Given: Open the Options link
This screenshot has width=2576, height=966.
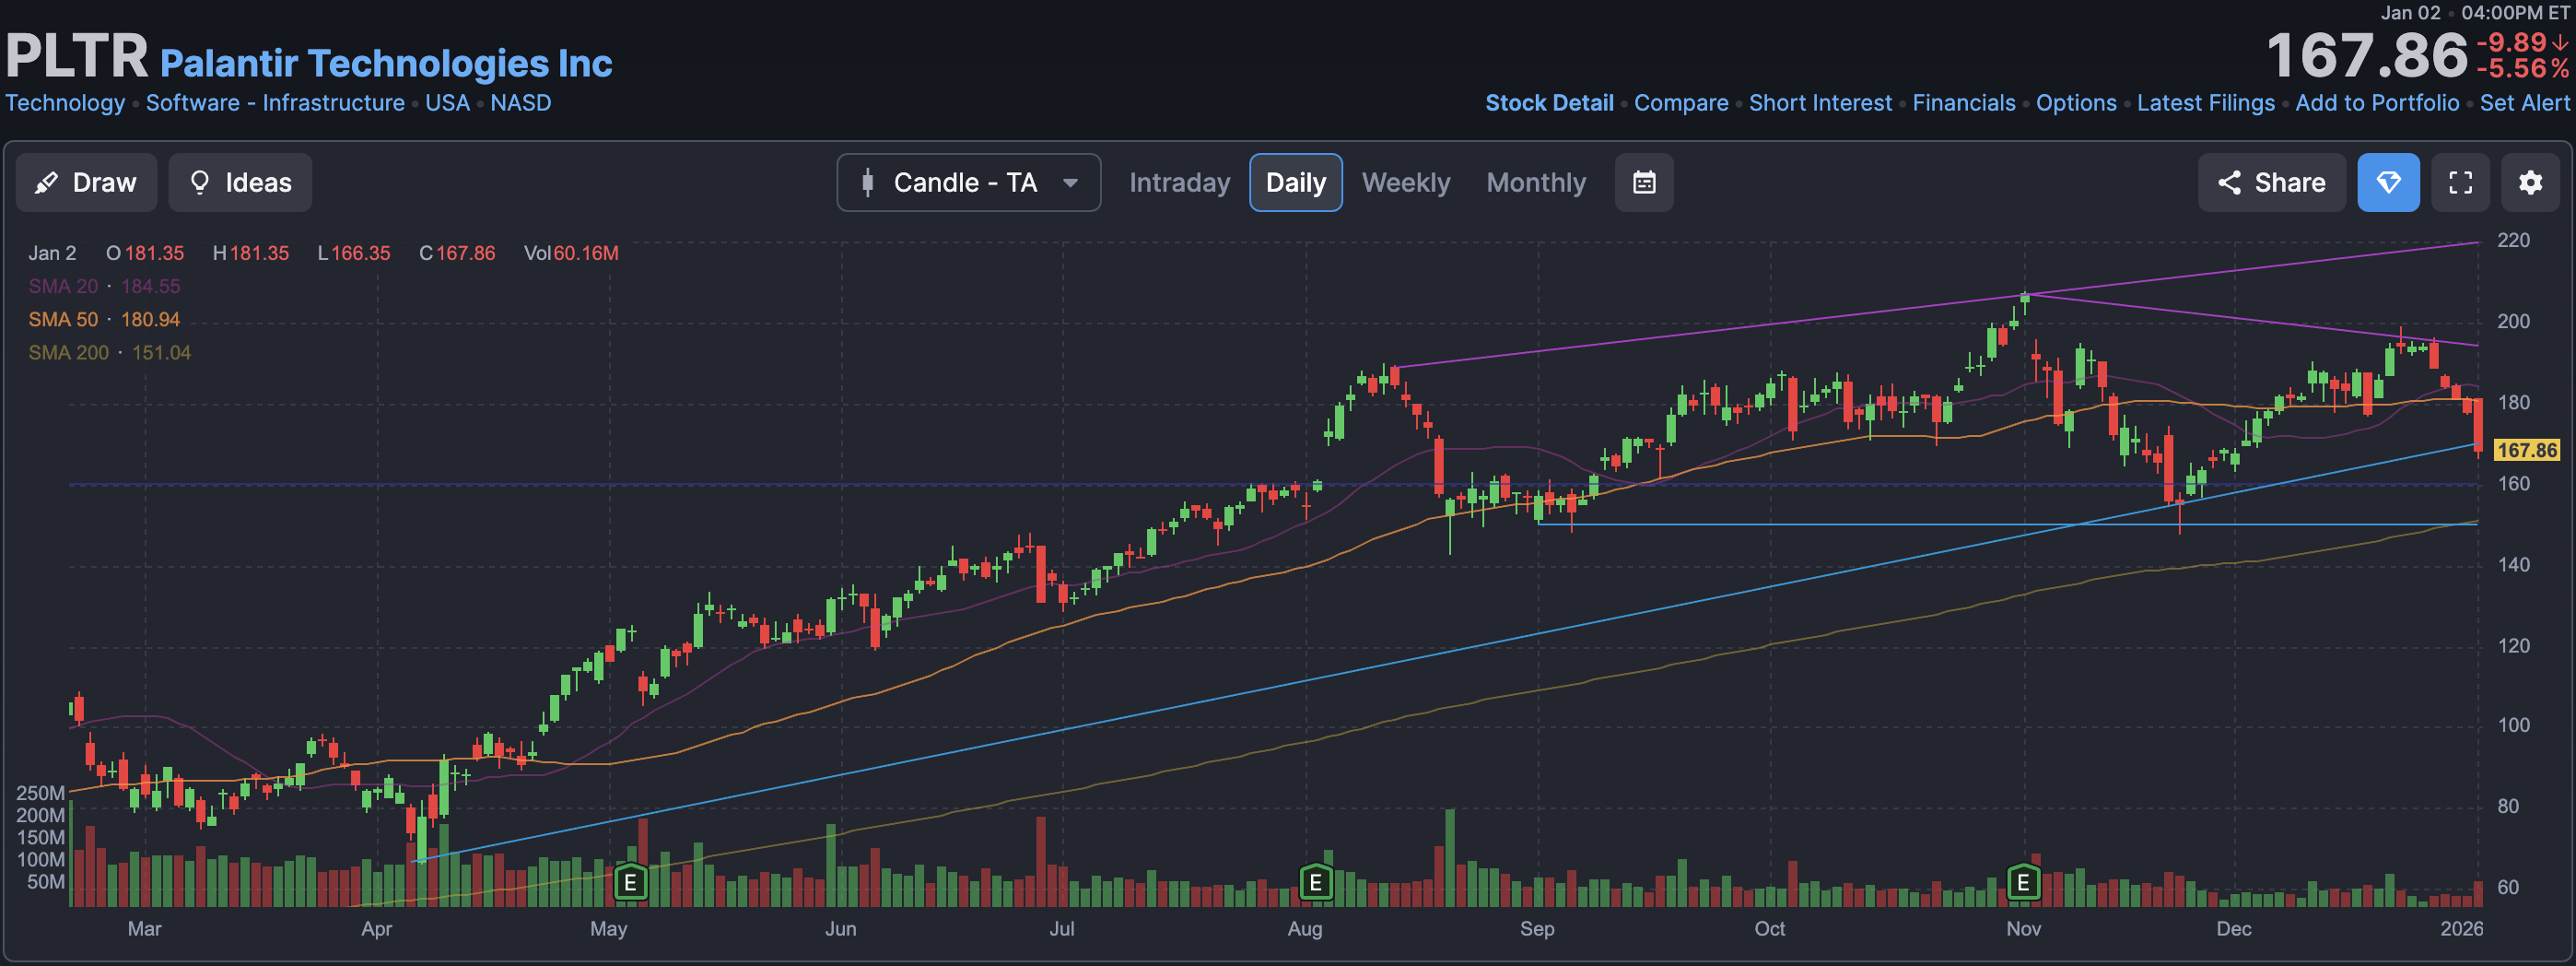Looking at the screenshot, I should [2076, 103].
